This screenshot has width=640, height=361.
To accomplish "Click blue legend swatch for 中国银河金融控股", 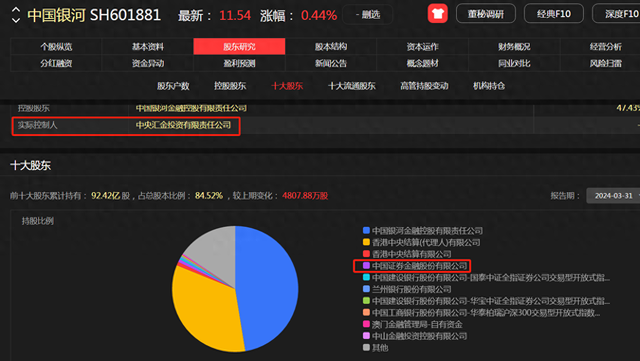I will [x=366, y=230].
